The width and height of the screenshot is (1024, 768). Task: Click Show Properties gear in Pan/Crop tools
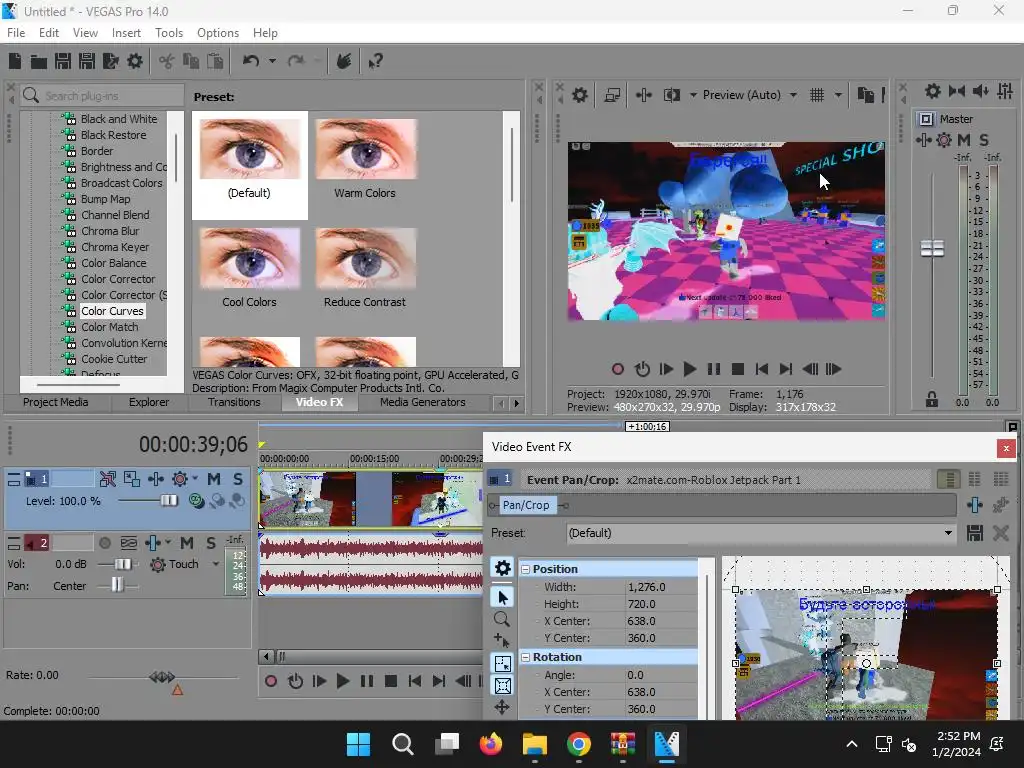502,568
